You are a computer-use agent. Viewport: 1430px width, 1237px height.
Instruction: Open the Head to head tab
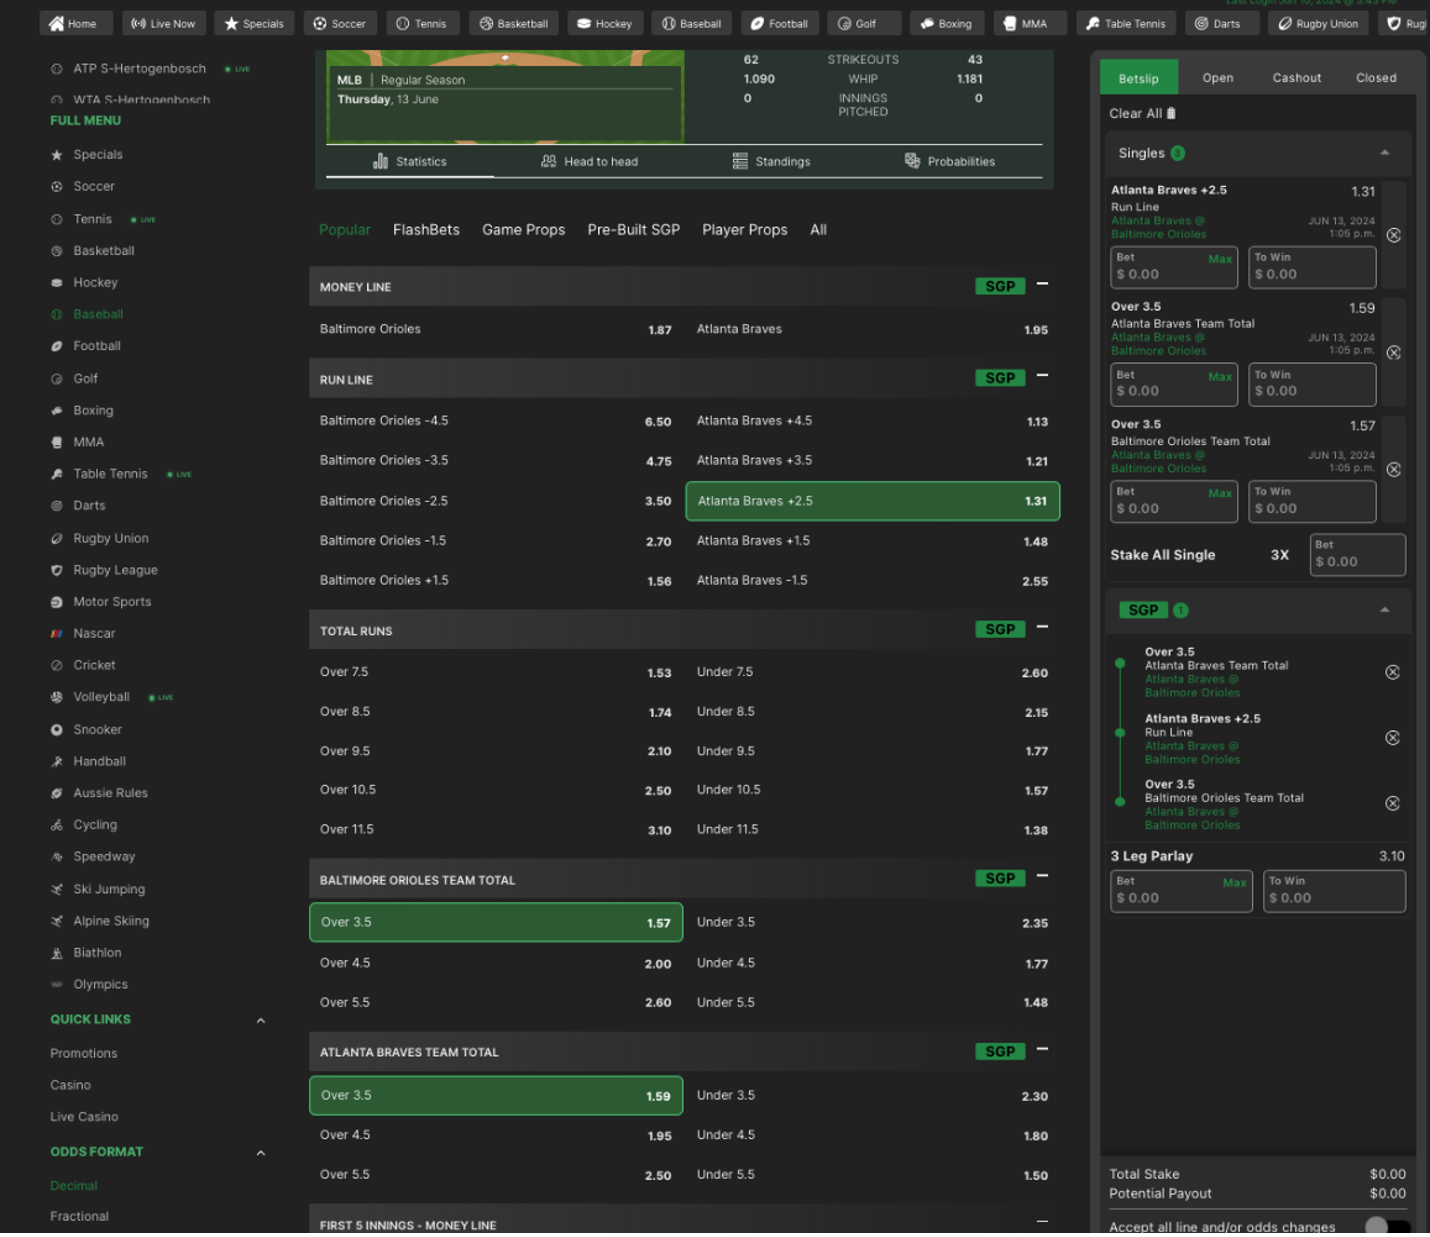pos(589,162)
